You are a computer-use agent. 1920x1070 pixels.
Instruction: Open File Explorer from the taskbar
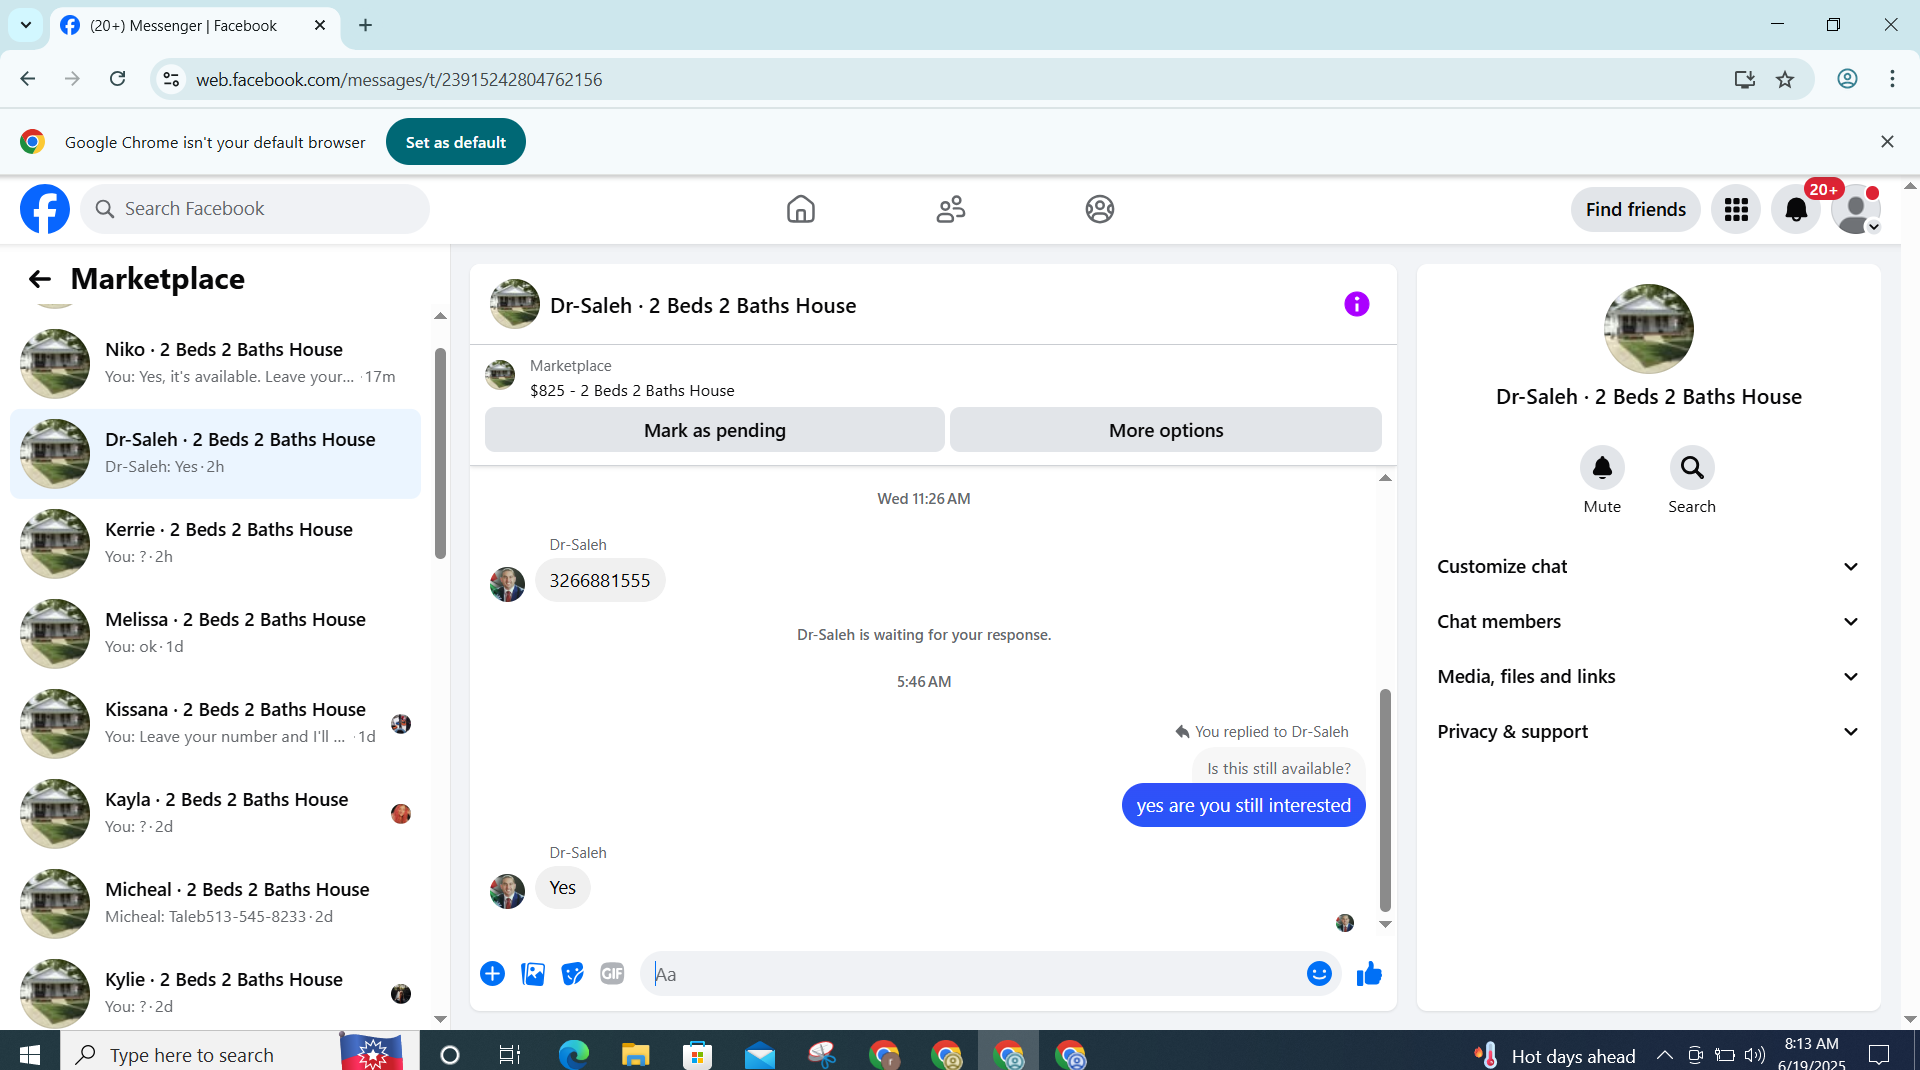(x=635, y=1054)
